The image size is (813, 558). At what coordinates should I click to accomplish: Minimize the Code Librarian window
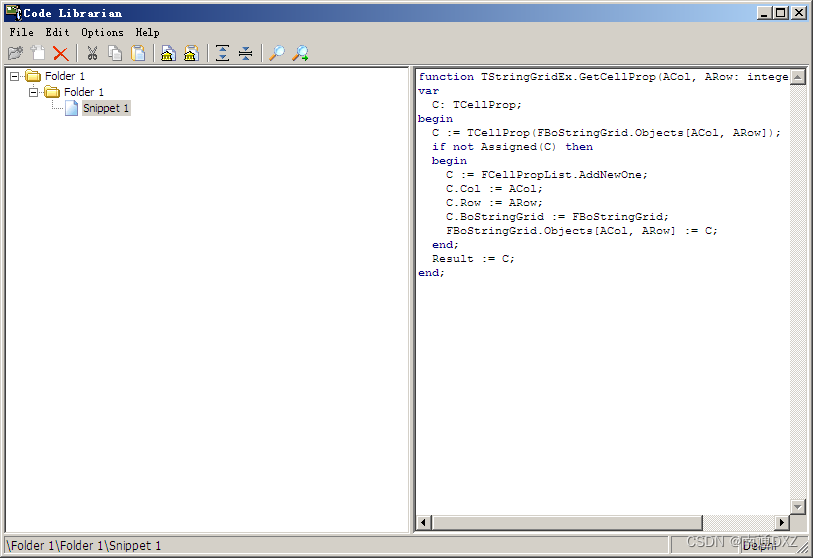(x=763, y=13)
